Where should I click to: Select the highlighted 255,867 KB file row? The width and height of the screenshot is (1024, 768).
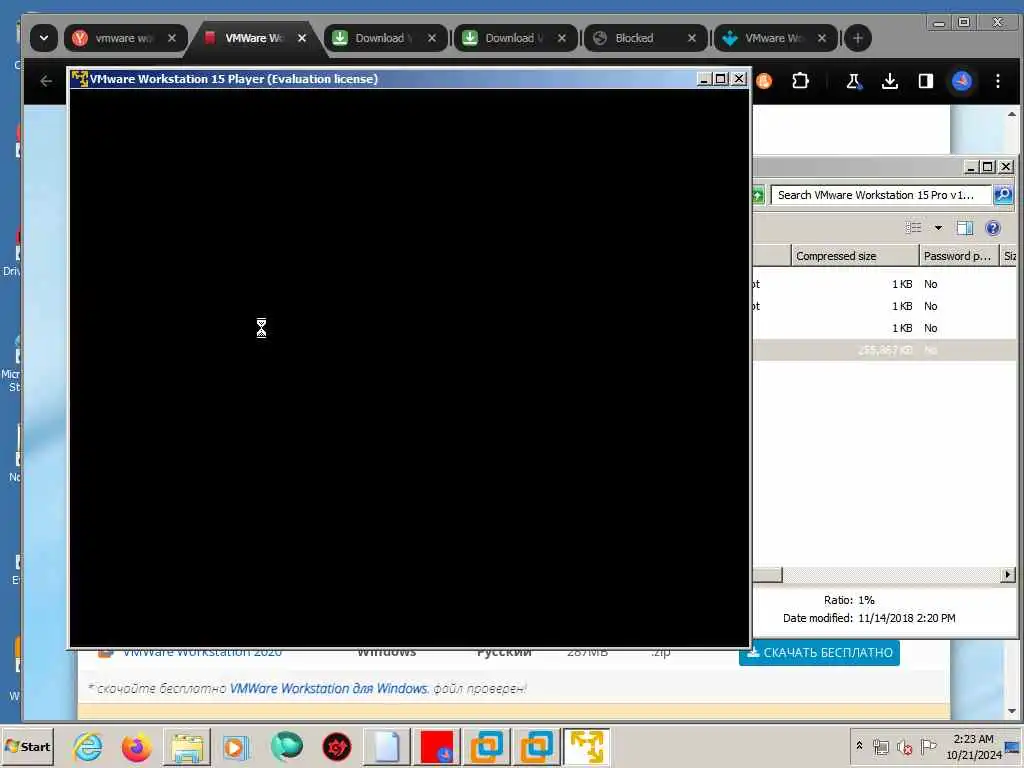pos(884,350)
